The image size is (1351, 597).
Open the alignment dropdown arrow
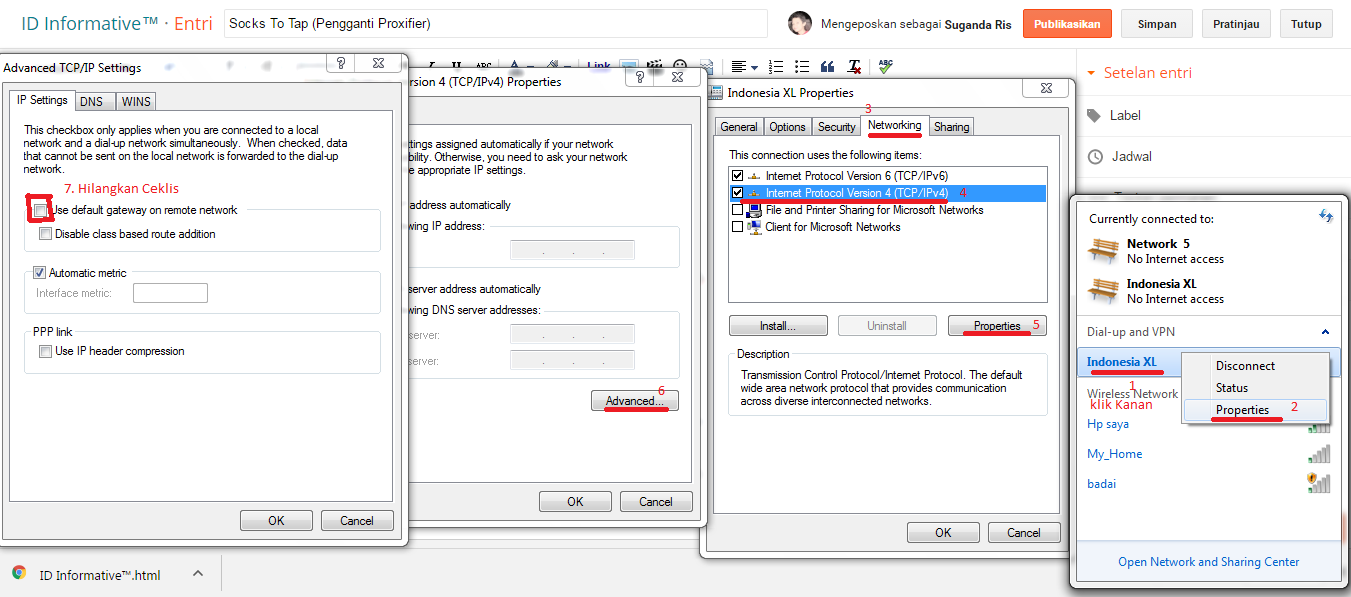(754, 68)
